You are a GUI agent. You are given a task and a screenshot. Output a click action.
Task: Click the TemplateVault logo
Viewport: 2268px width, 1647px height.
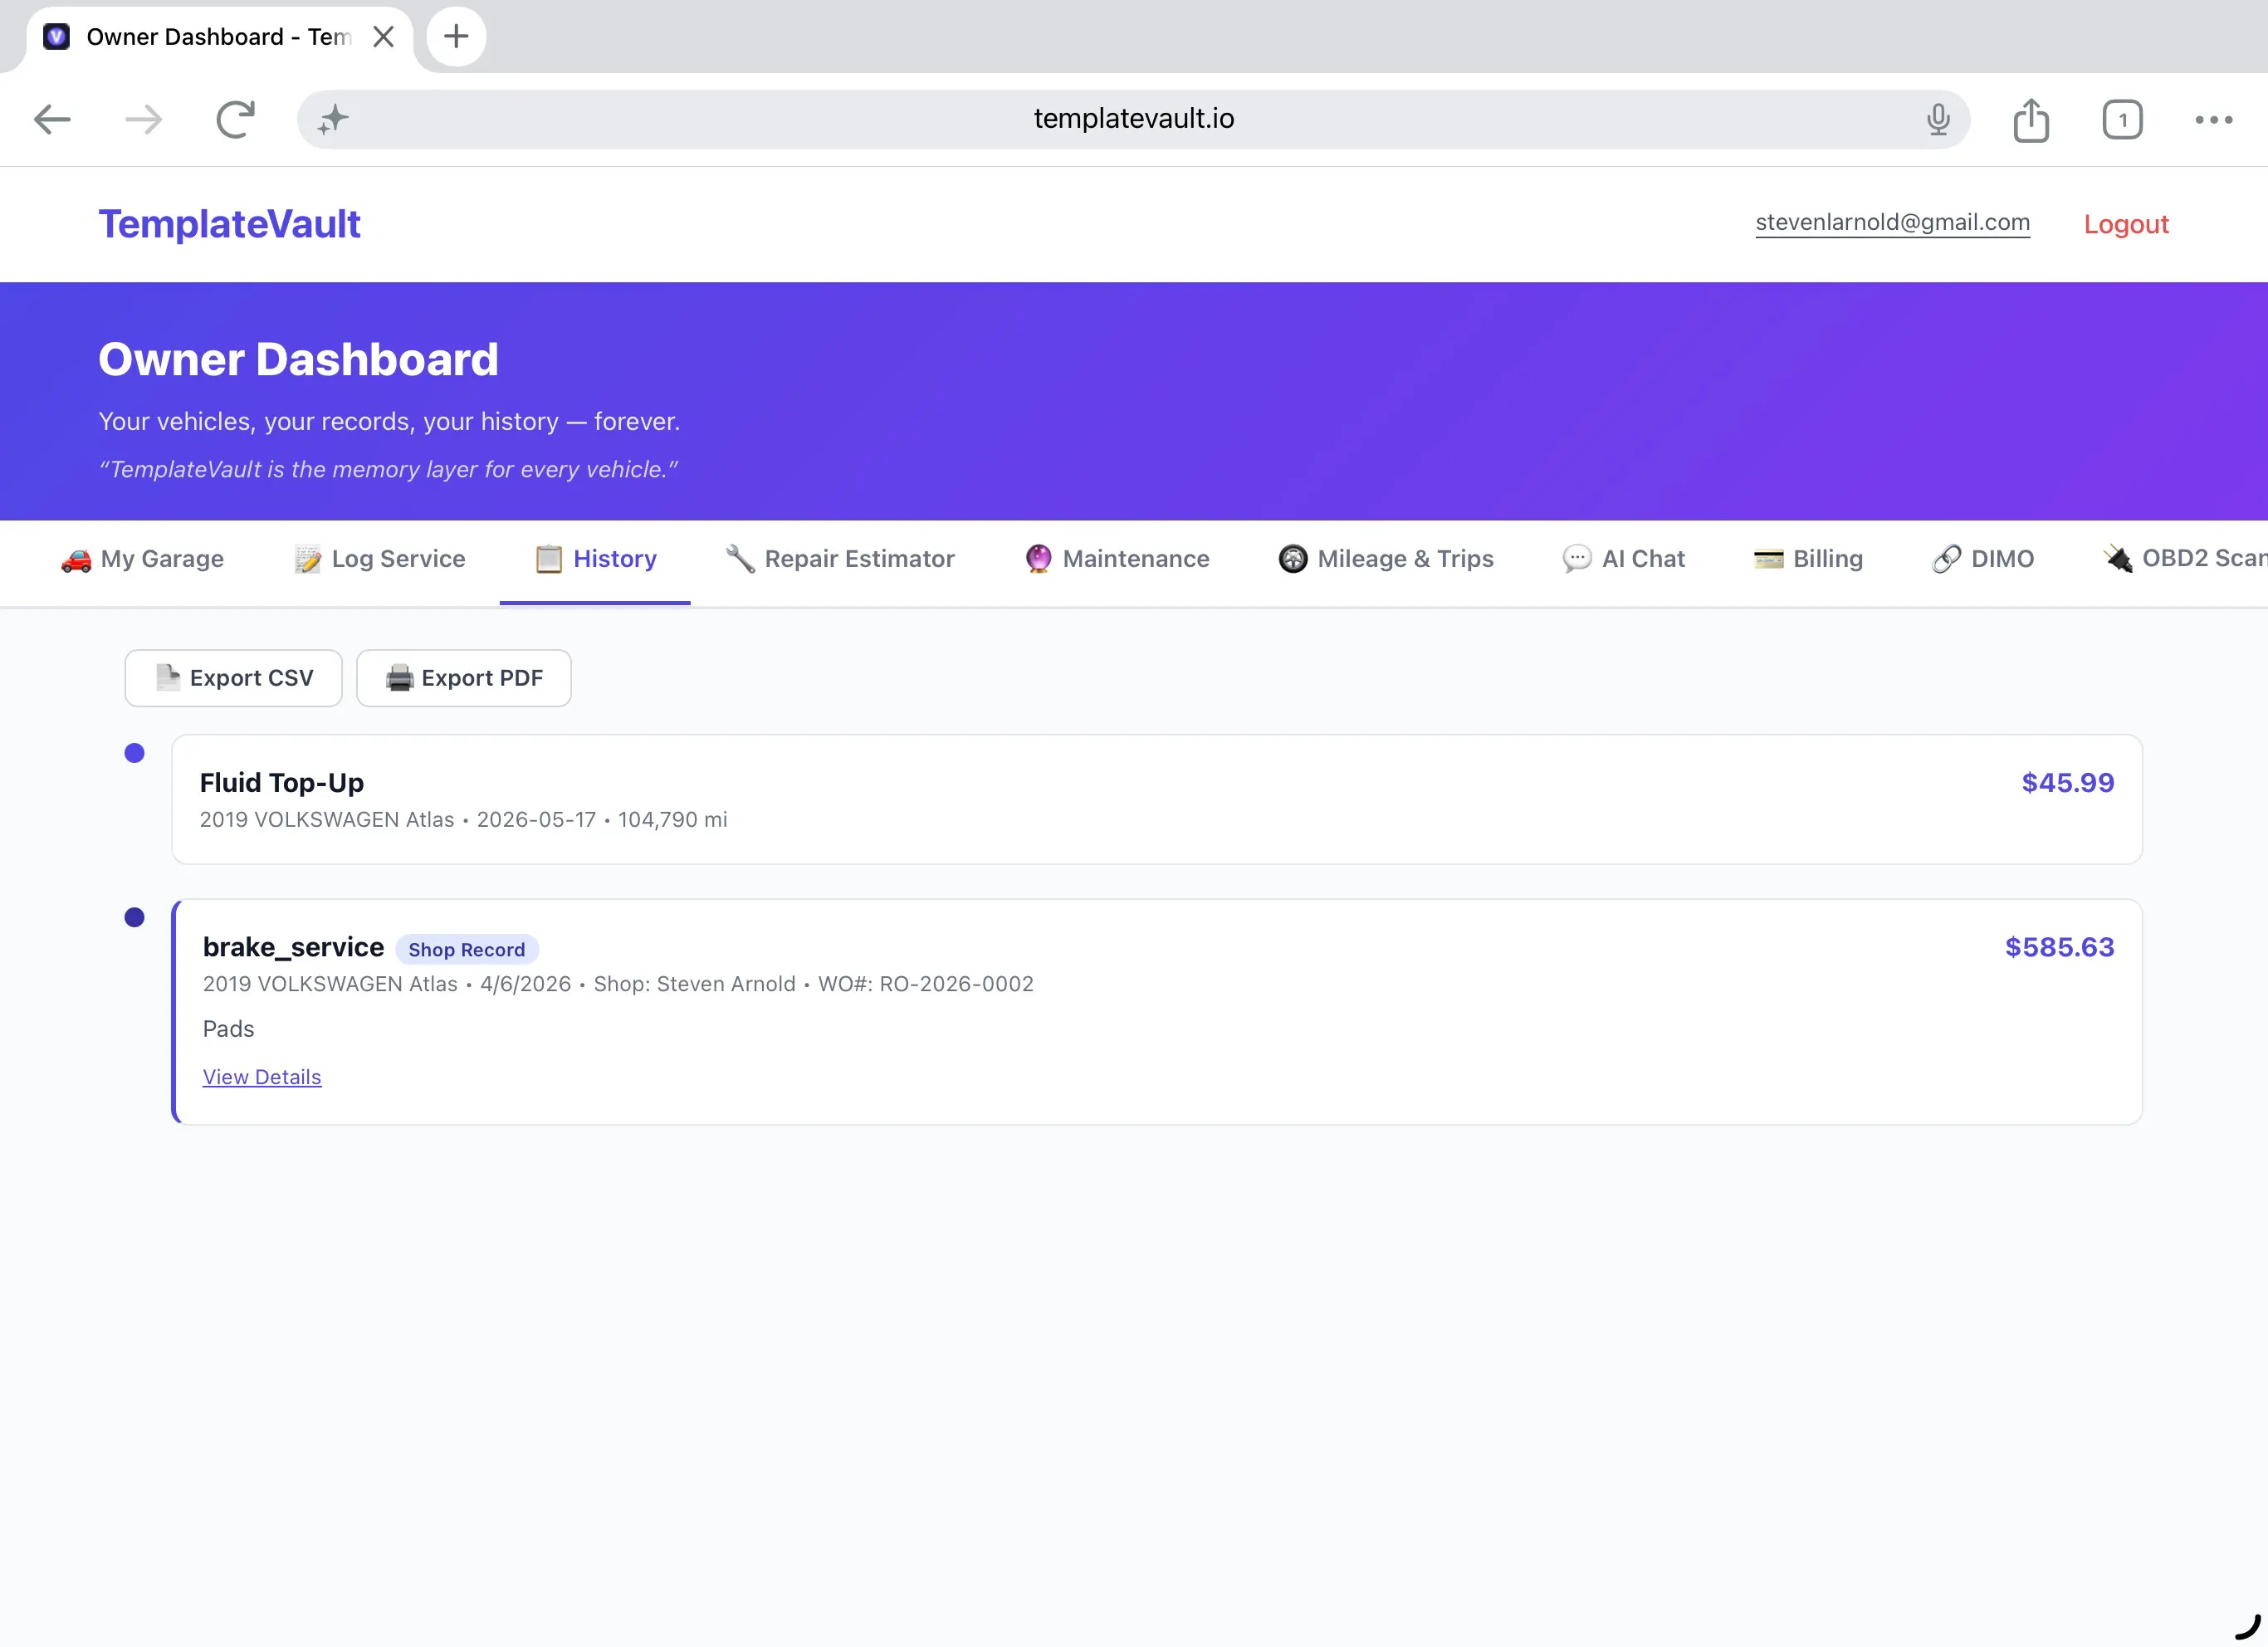coord(229,224)
